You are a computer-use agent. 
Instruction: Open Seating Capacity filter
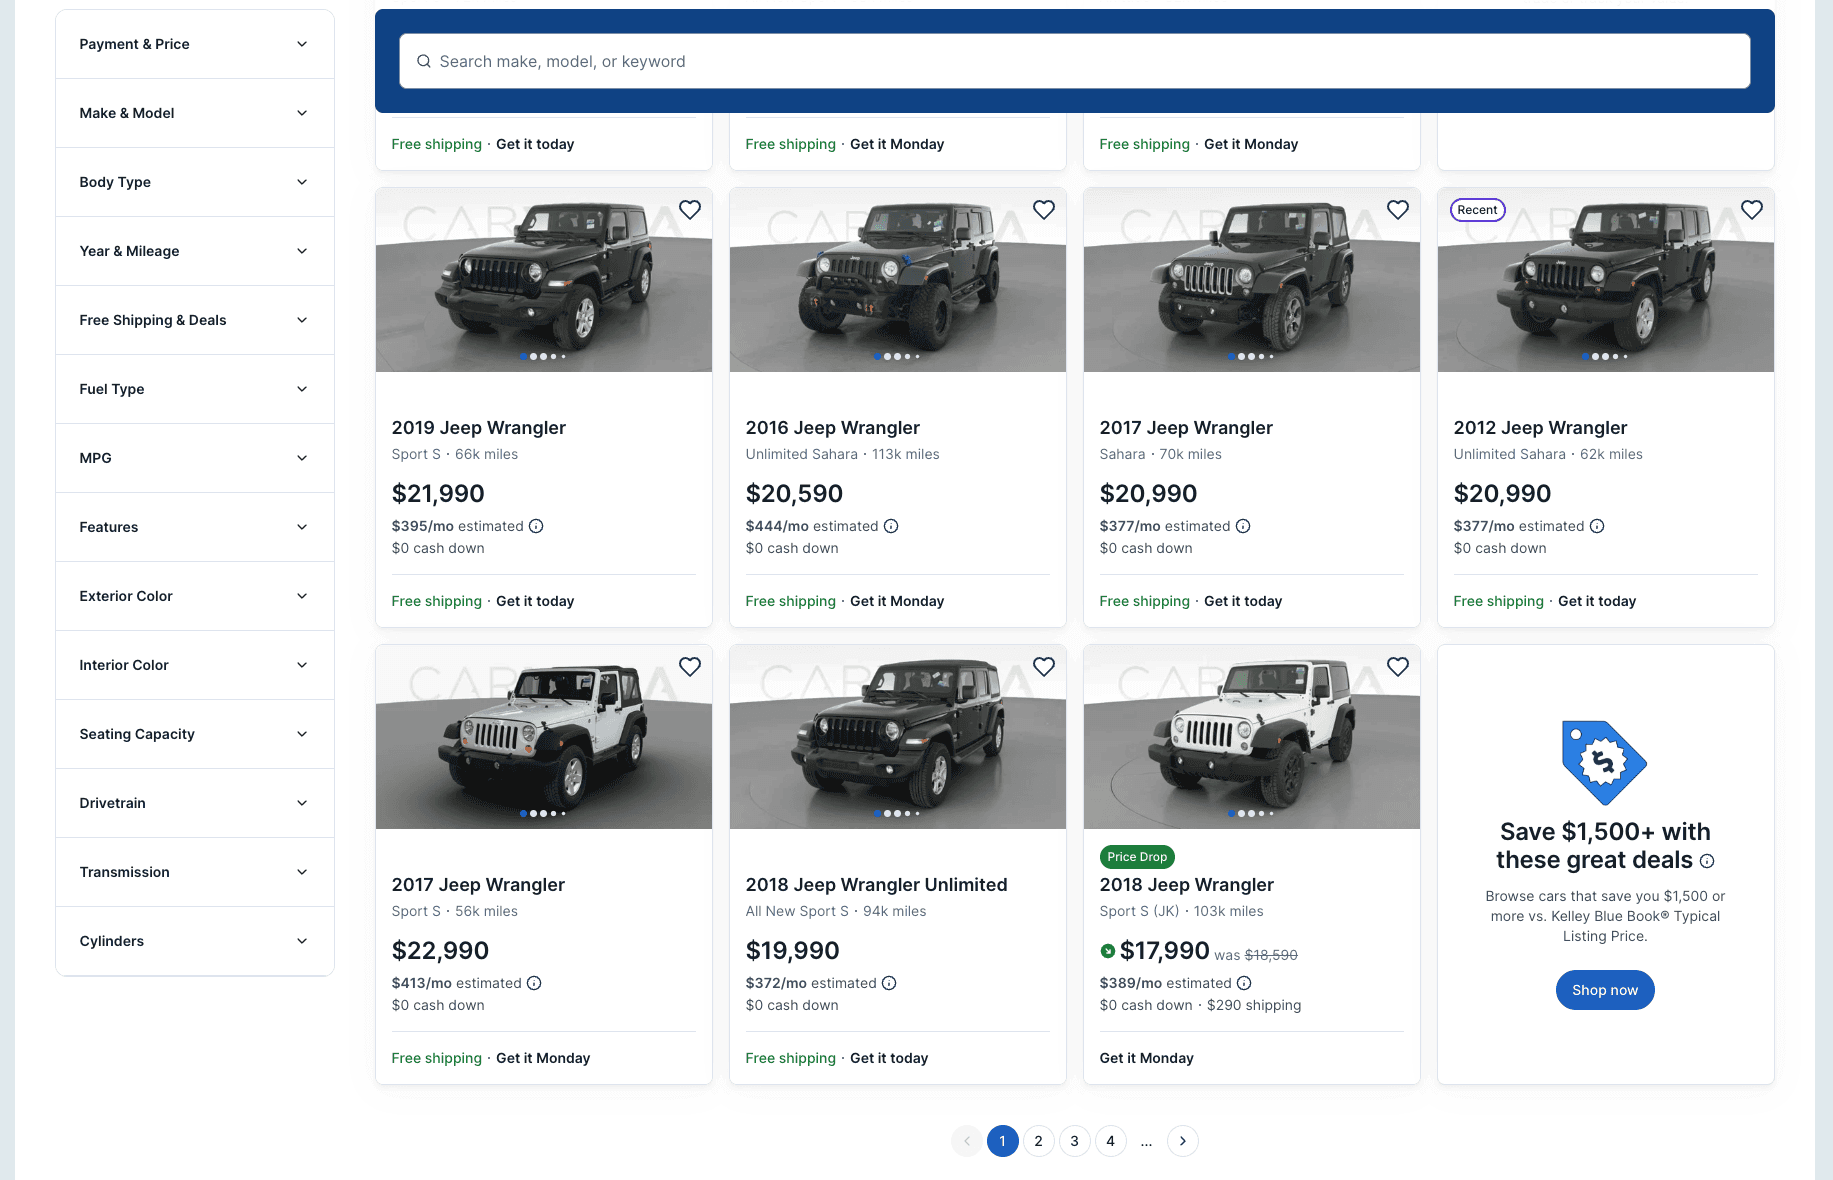click(x=195, y=734)
